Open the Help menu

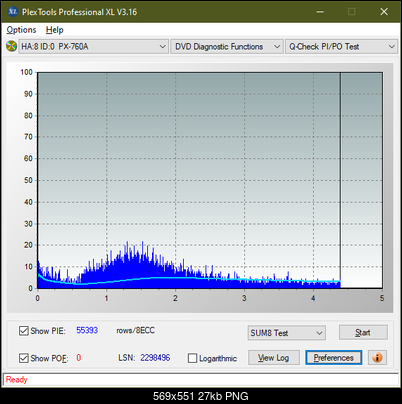(x=55, y=30)
